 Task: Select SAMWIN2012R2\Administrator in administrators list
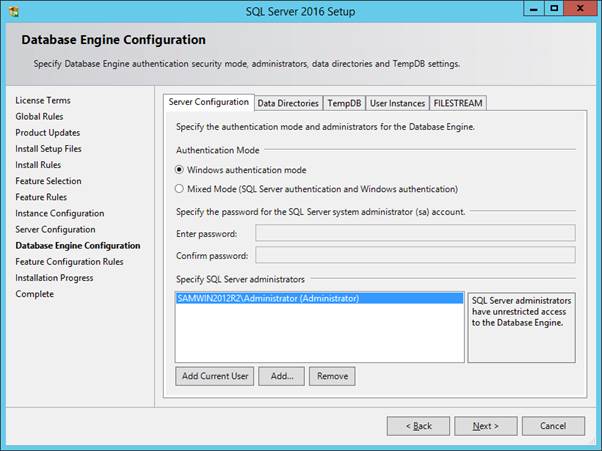319,298
